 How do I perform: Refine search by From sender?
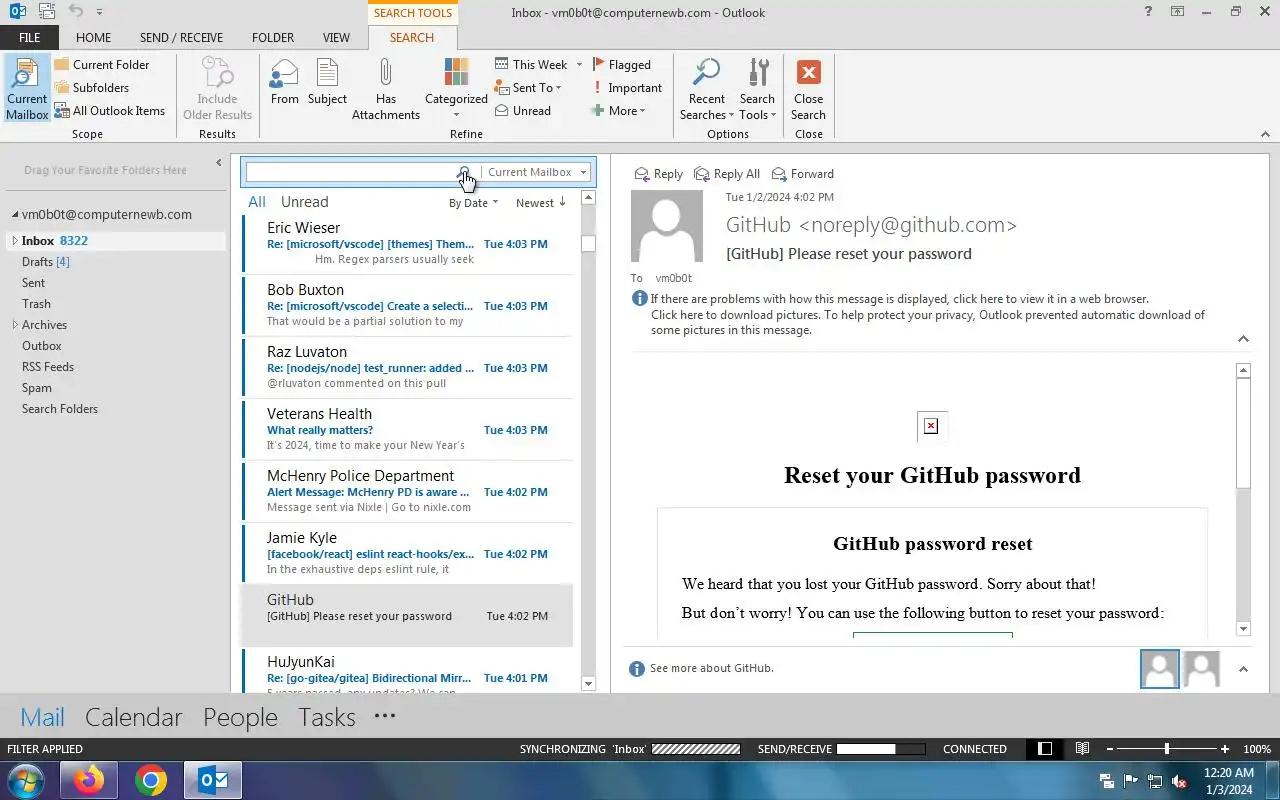click(285, 82)
